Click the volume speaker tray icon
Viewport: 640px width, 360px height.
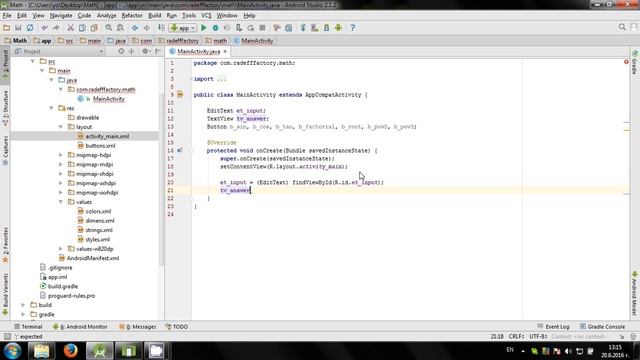tap(568, 351)
